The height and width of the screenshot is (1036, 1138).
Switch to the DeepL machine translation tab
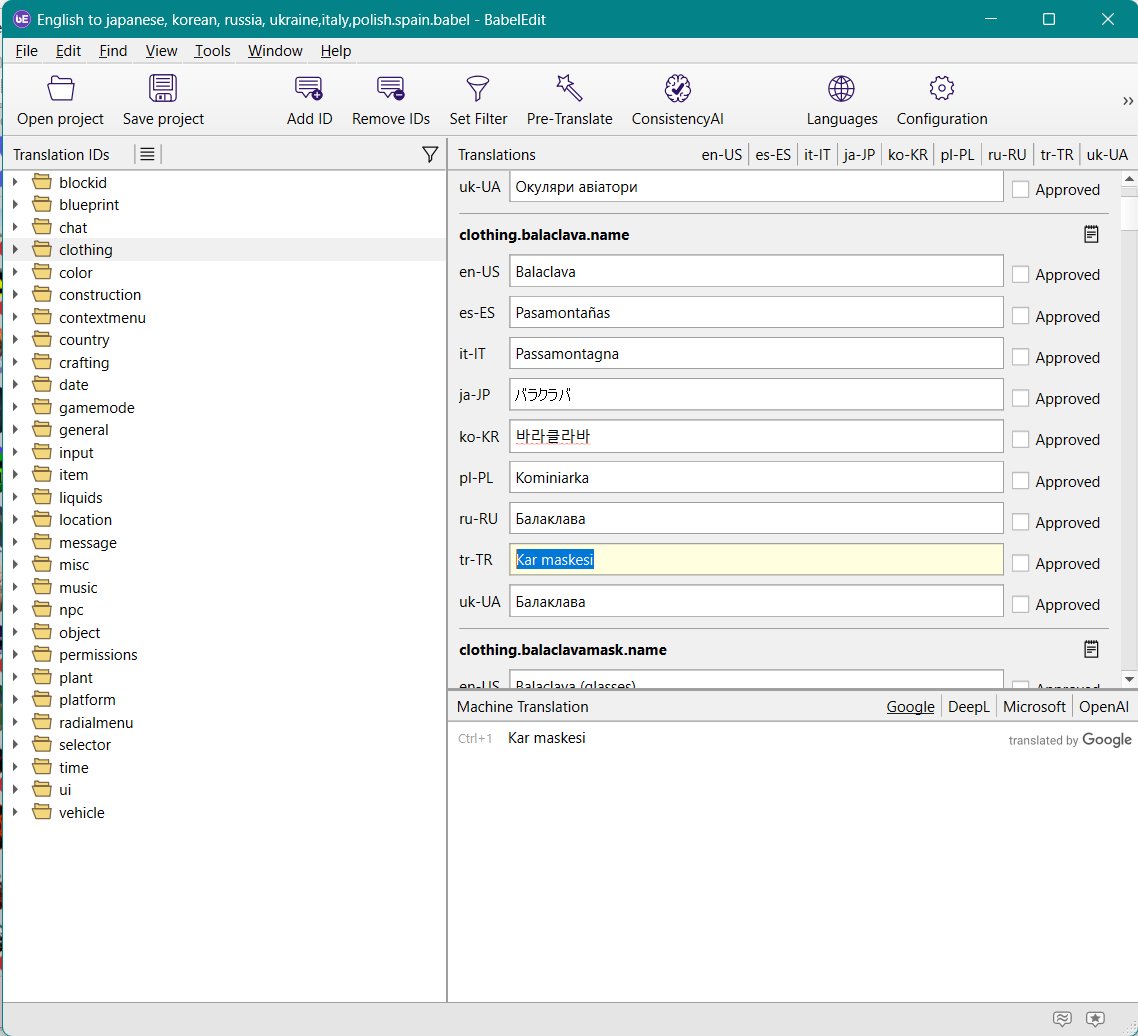click(x=968, y=707)
